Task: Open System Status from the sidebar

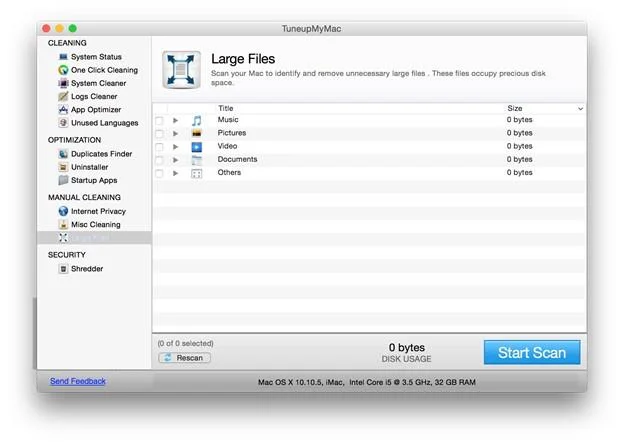Action: [95, 57]
